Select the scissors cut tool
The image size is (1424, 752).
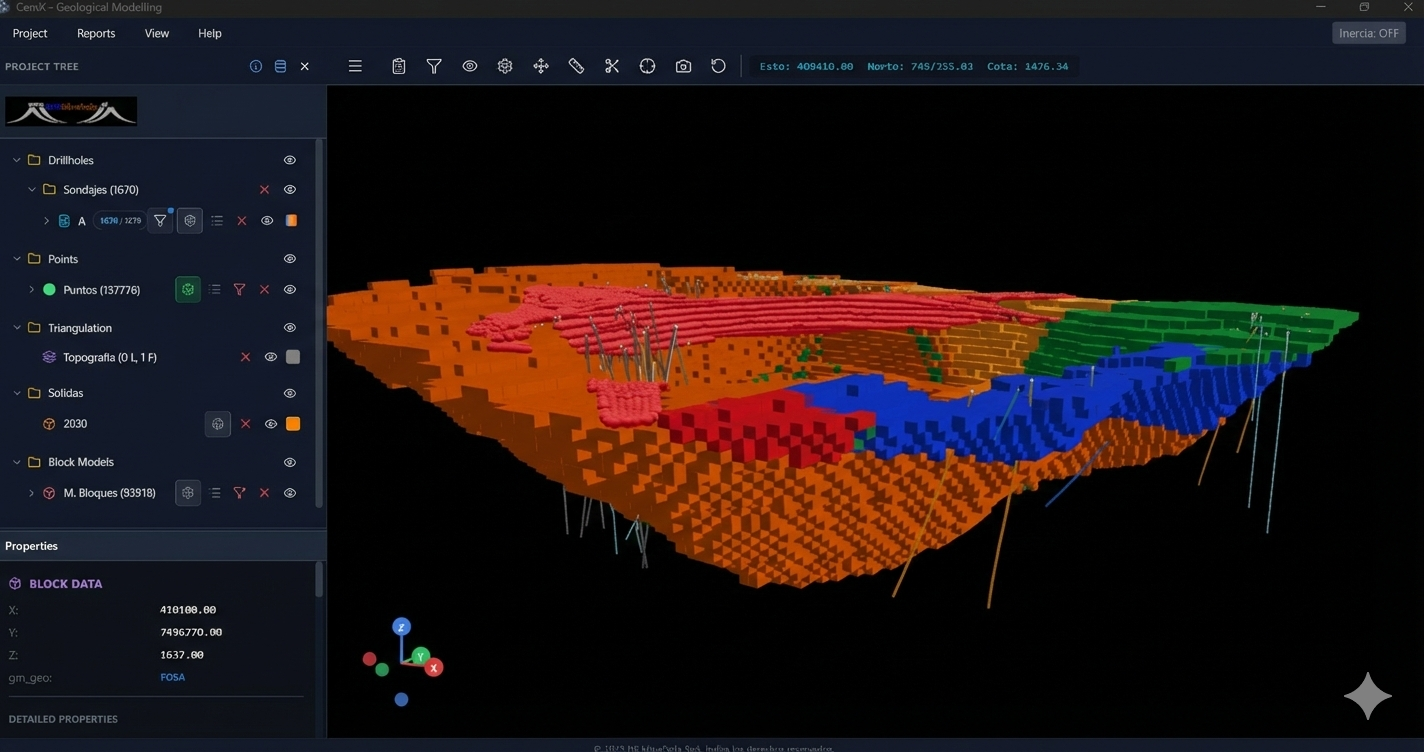(x=612, y=66)
